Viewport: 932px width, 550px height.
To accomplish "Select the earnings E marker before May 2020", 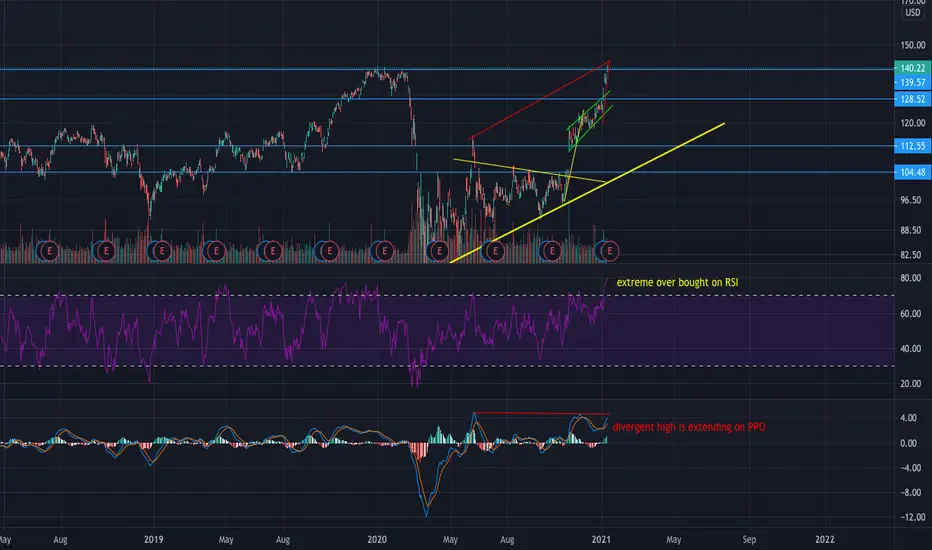I will coord(439,252).
